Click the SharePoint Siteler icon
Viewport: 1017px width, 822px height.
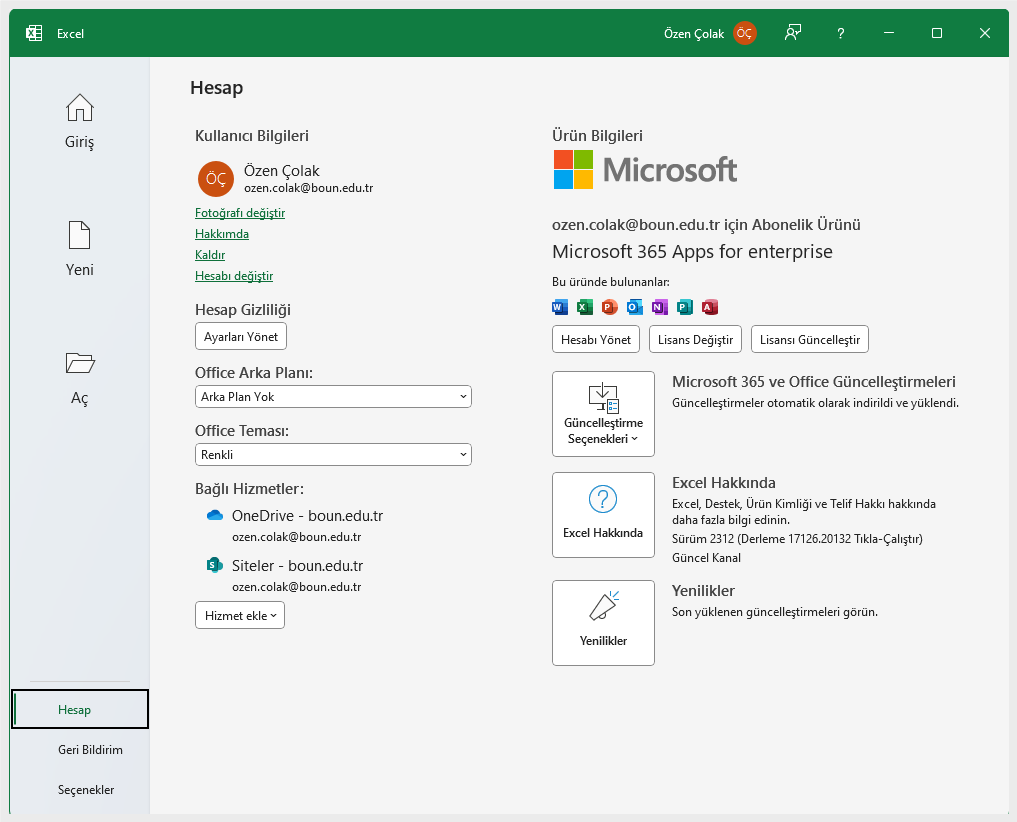coord(215,565)
